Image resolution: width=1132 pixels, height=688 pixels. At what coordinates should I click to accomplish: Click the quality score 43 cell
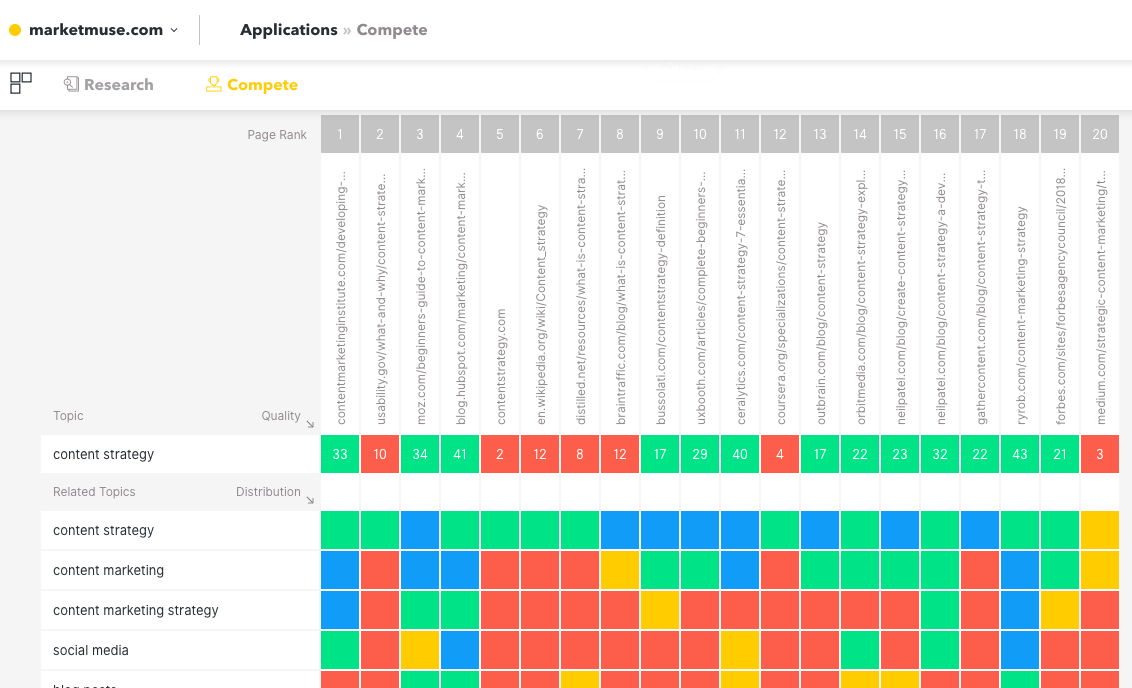pyautogui.click(x=1019, y=454)
